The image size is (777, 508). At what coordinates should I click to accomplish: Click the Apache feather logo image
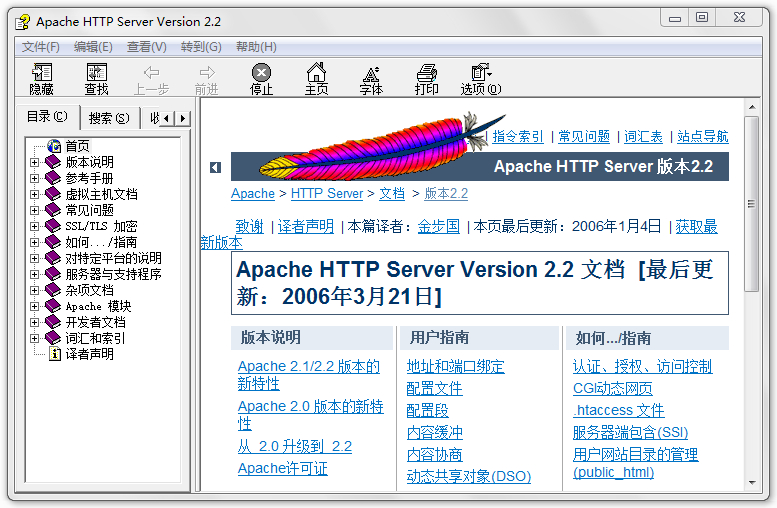click(381, 146)
